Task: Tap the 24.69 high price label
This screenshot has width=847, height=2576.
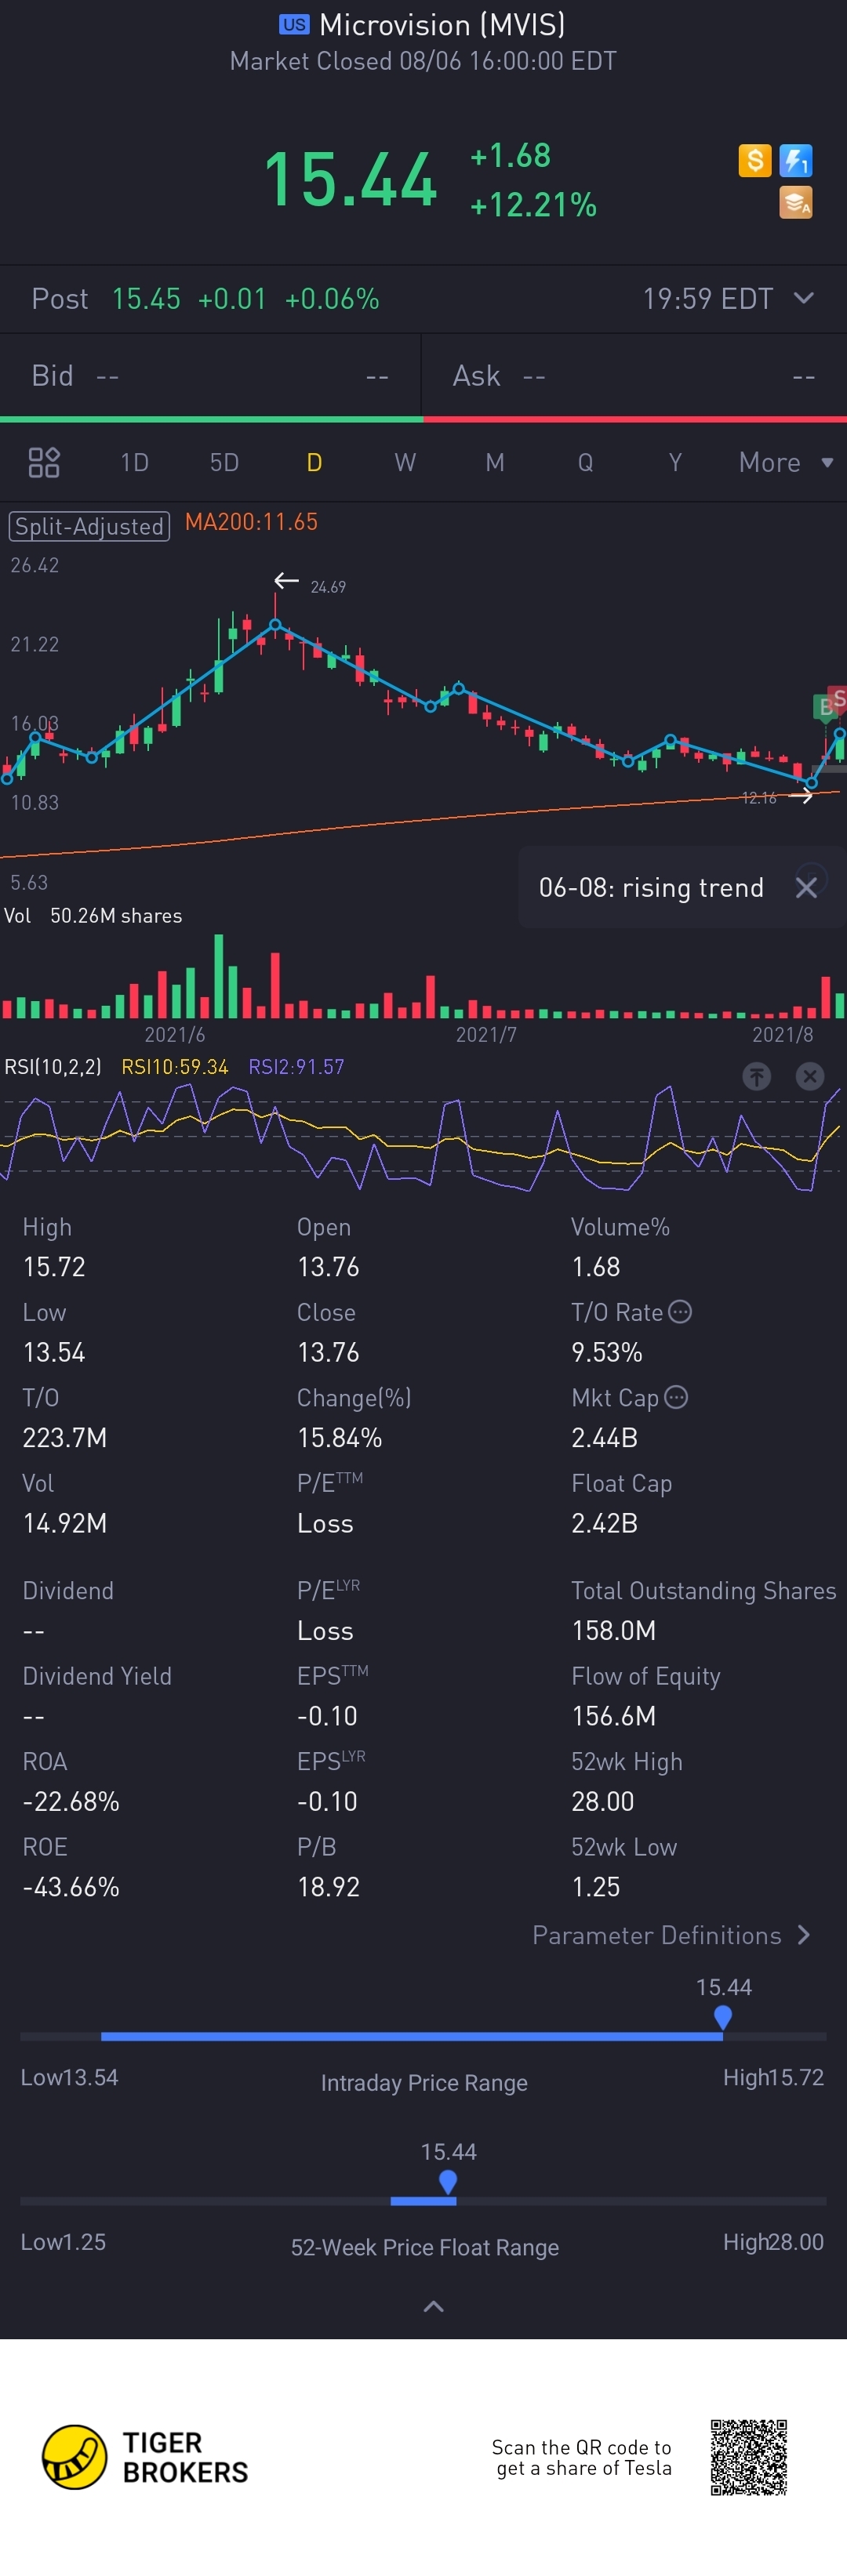Action: coord(328,587)
